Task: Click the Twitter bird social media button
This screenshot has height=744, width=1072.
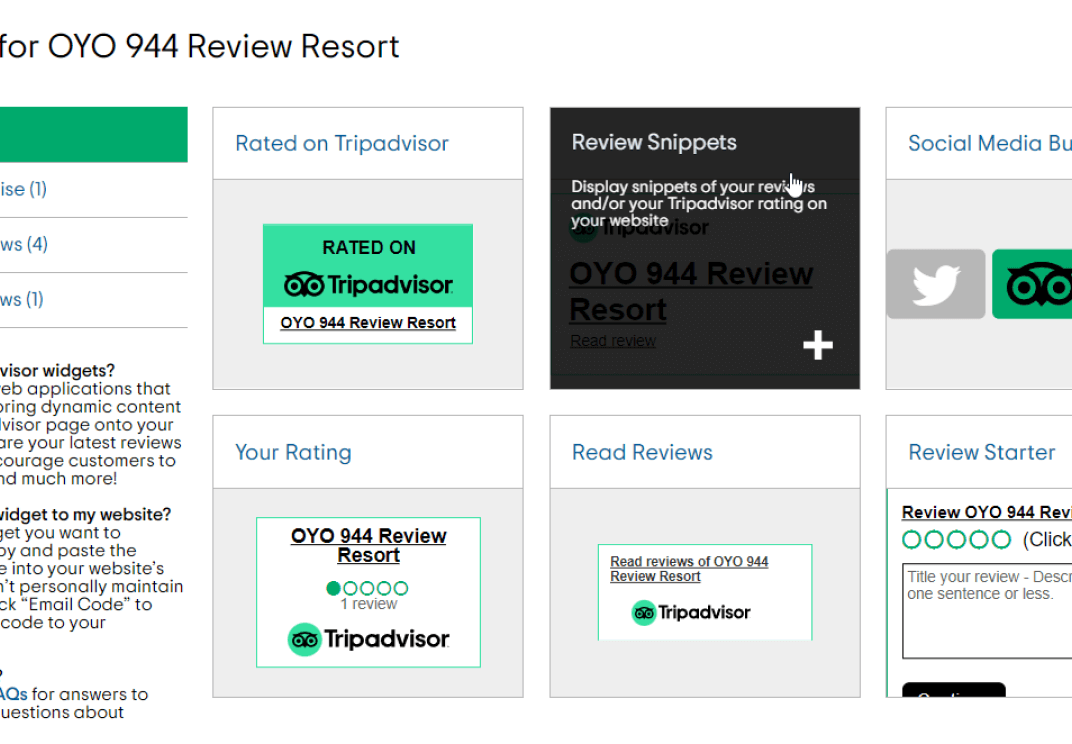Action: point(935,284)
